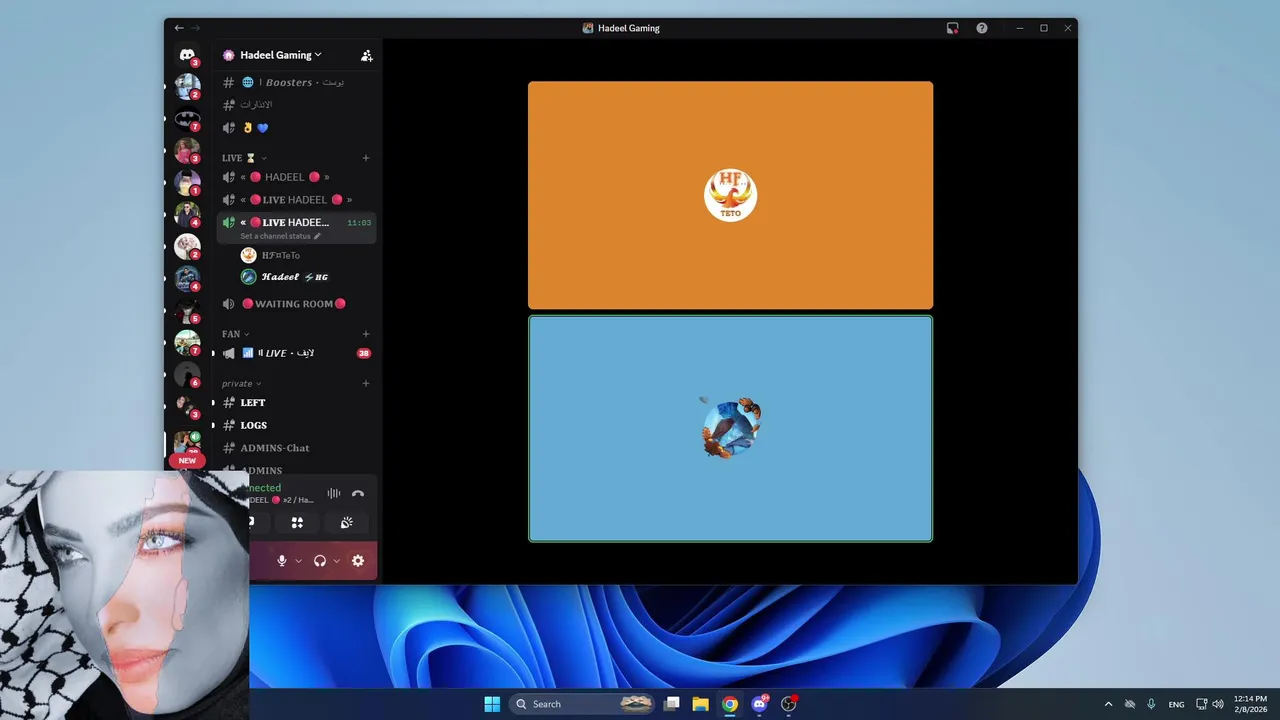Toggle headphones deafen
The width and height of the screenshot is (1280, 720).
(x=320, y=561)
